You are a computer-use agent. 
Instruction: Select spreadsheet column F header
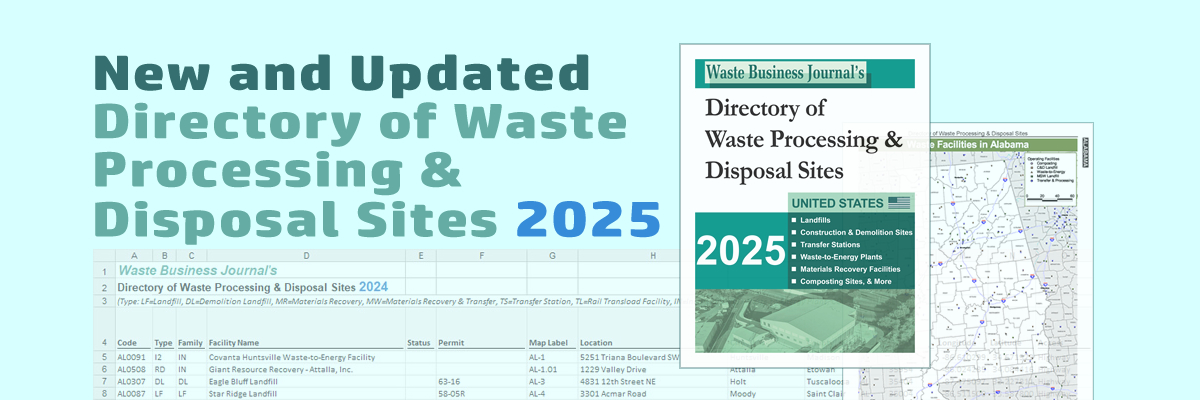pos(481,256)
